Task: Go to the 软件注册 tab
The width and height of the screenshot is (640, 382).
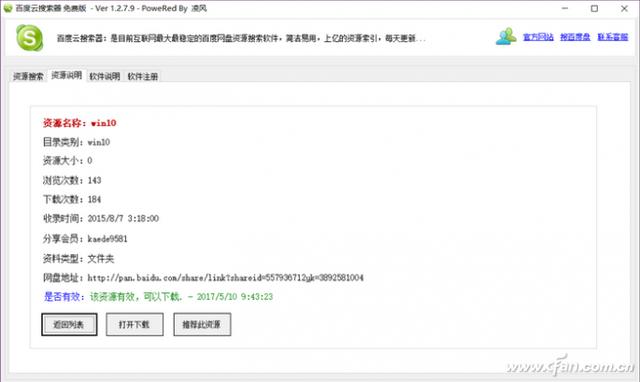Action: click(143, 76)
